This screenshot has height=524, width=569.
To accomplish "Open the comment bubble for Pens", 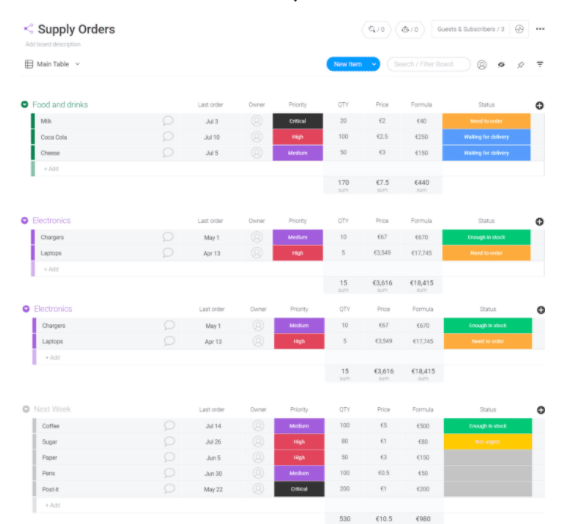I will pyautogui.click(x=169, y=473).
